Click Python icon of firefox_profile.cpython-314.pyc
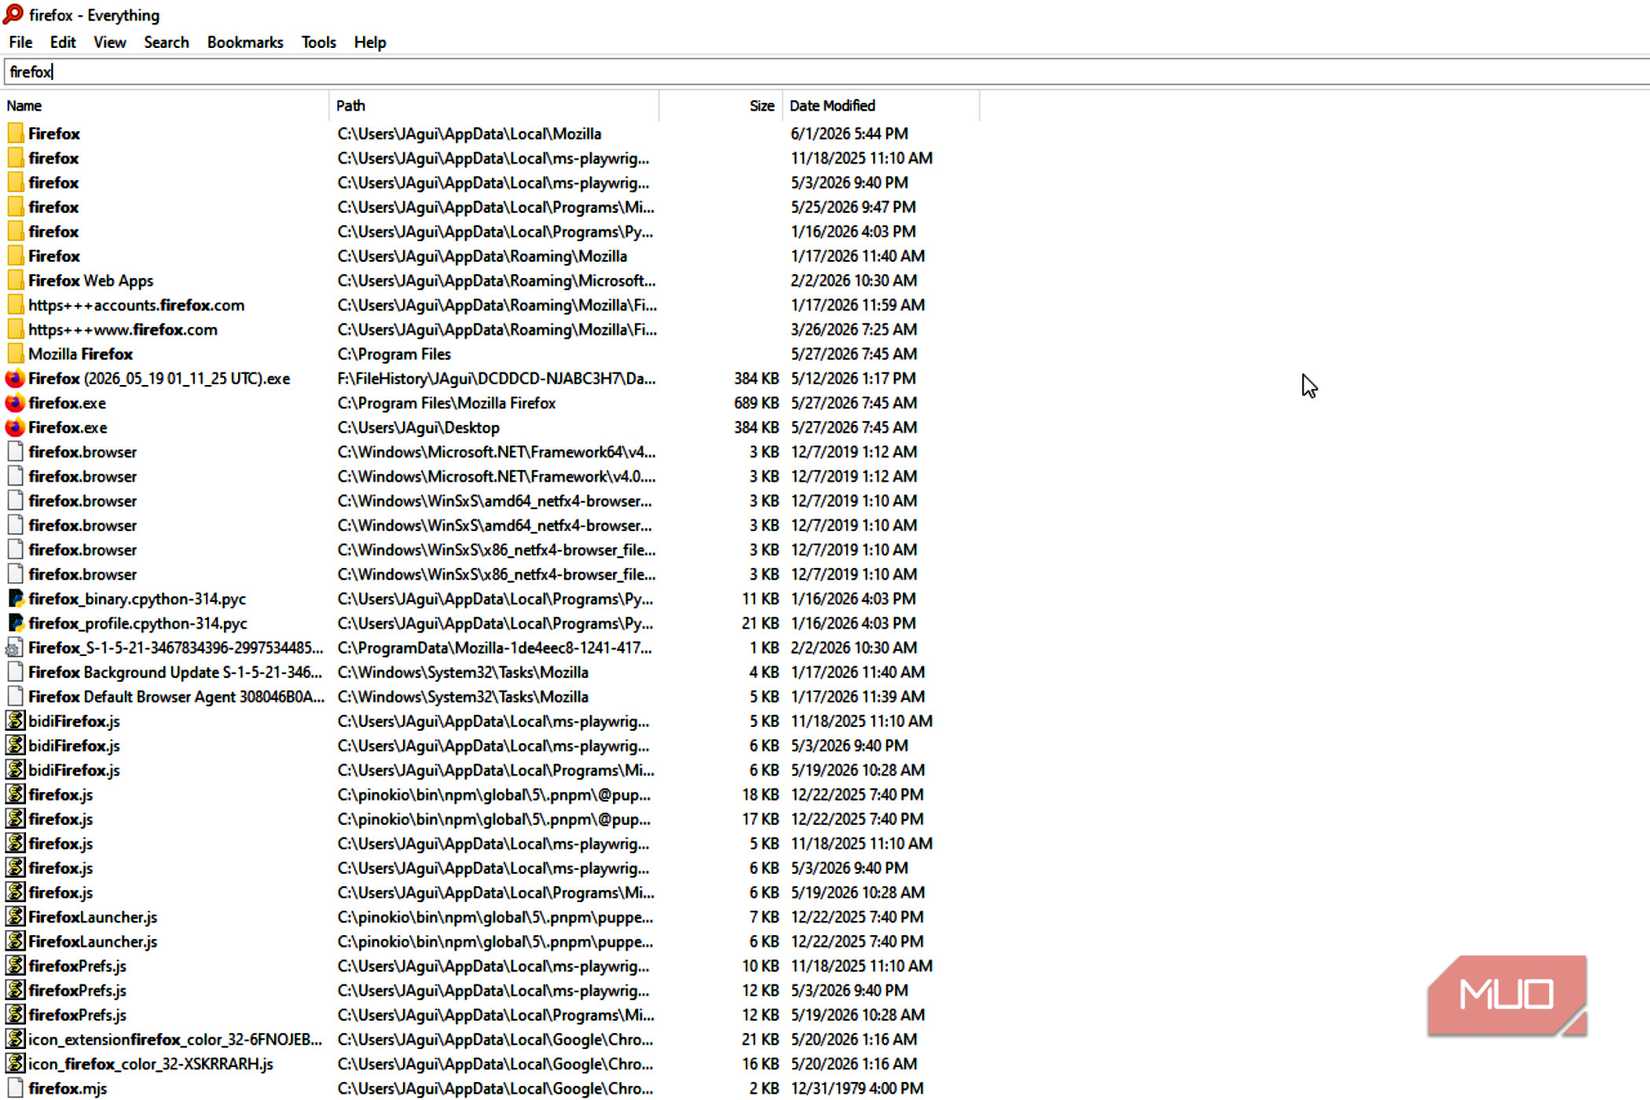 click(15, 623)
